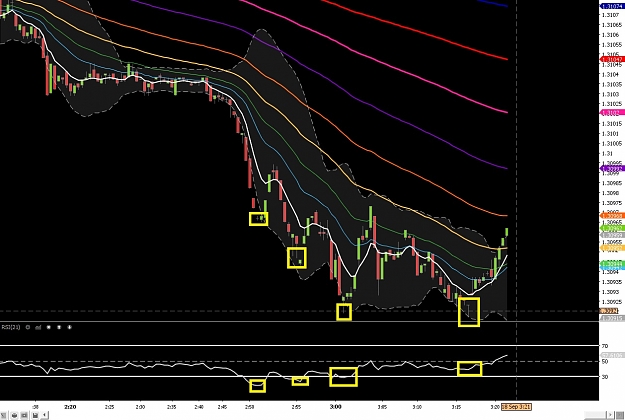
Task: Click the bold 2:20 time axis label
Action: 70,407
